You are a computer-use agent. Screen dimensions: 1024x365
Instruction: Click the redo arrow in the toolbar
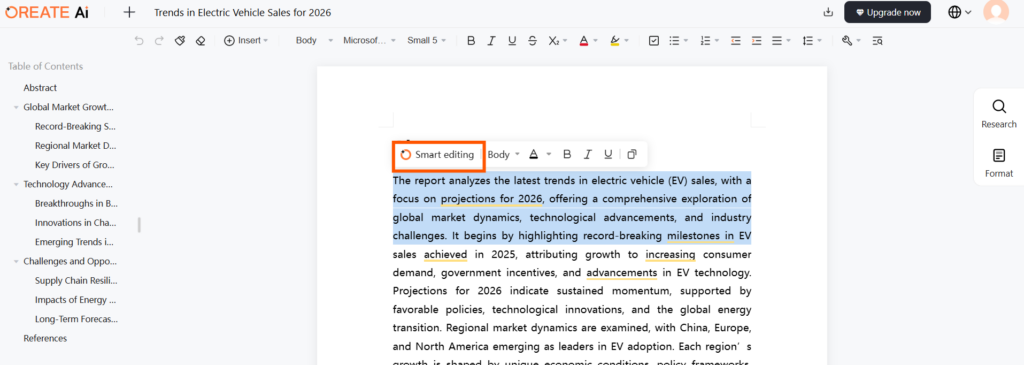[159, 40]
